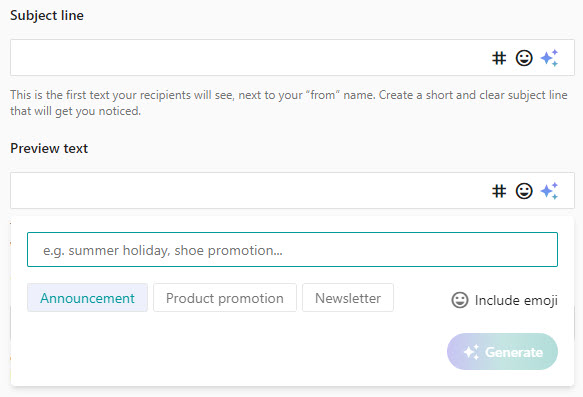The height and width of the screenshot is (397, 583).
Task: Insert personalization tag in Subject line field
Action: click(x=499, y=58)
